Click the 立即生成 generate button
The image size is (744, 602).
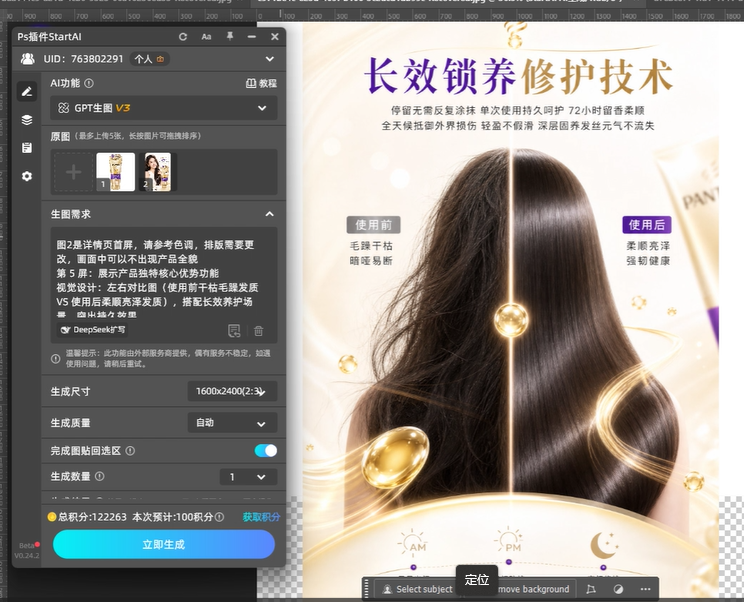coord(164,544)
